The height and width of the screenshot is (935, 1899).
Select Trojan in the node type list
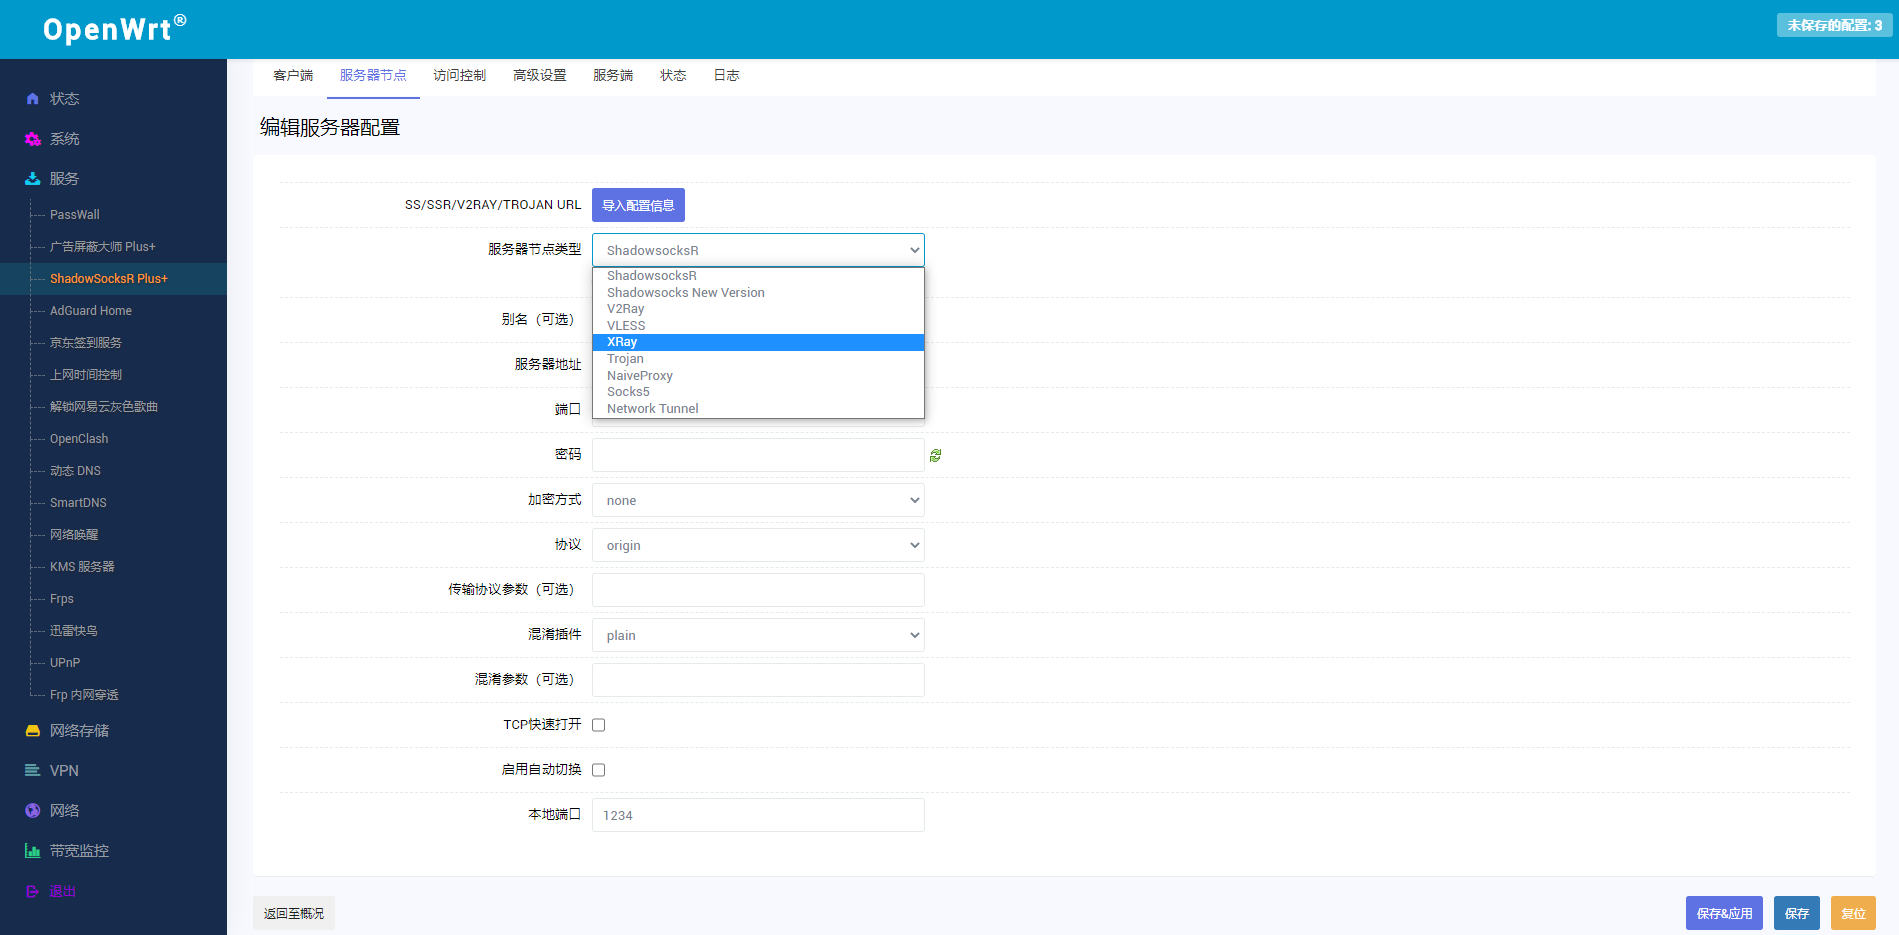tap(758, 359)
